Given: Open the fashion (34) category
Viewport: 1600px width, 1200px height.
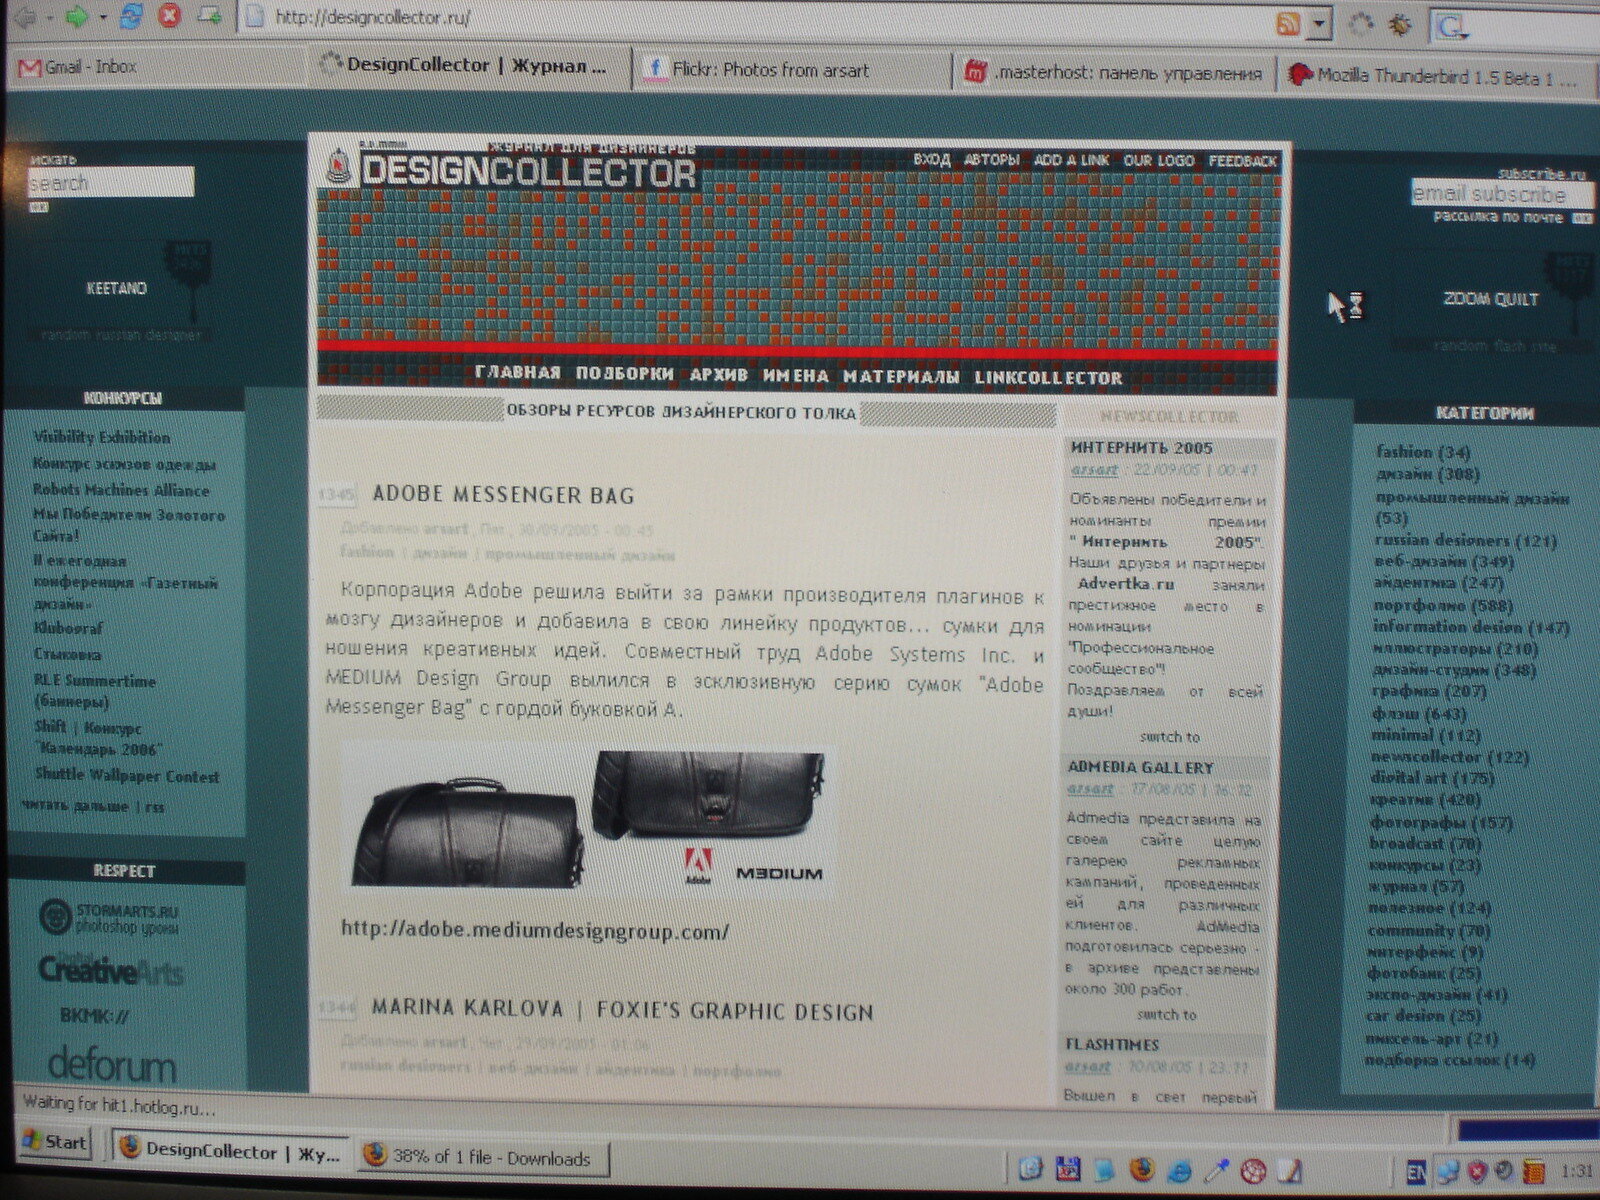Looking at the screenshot, I should [1423, 452].
